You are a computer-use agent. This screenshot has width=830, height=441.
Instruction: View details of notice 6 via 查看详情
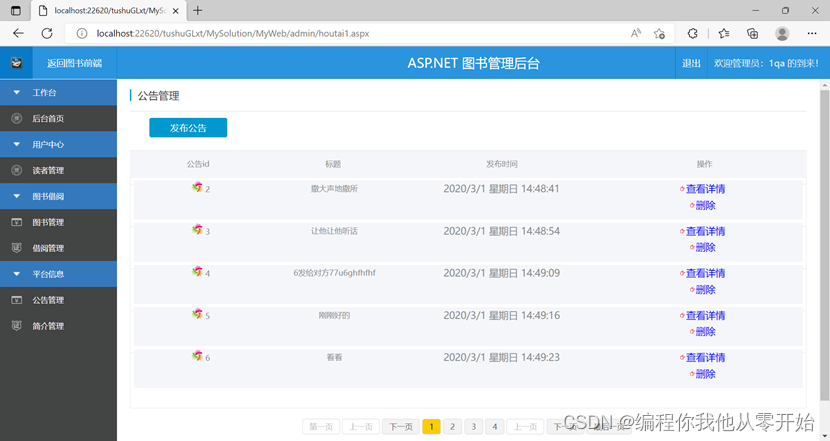pyautogui.click(x=705, y=357)
